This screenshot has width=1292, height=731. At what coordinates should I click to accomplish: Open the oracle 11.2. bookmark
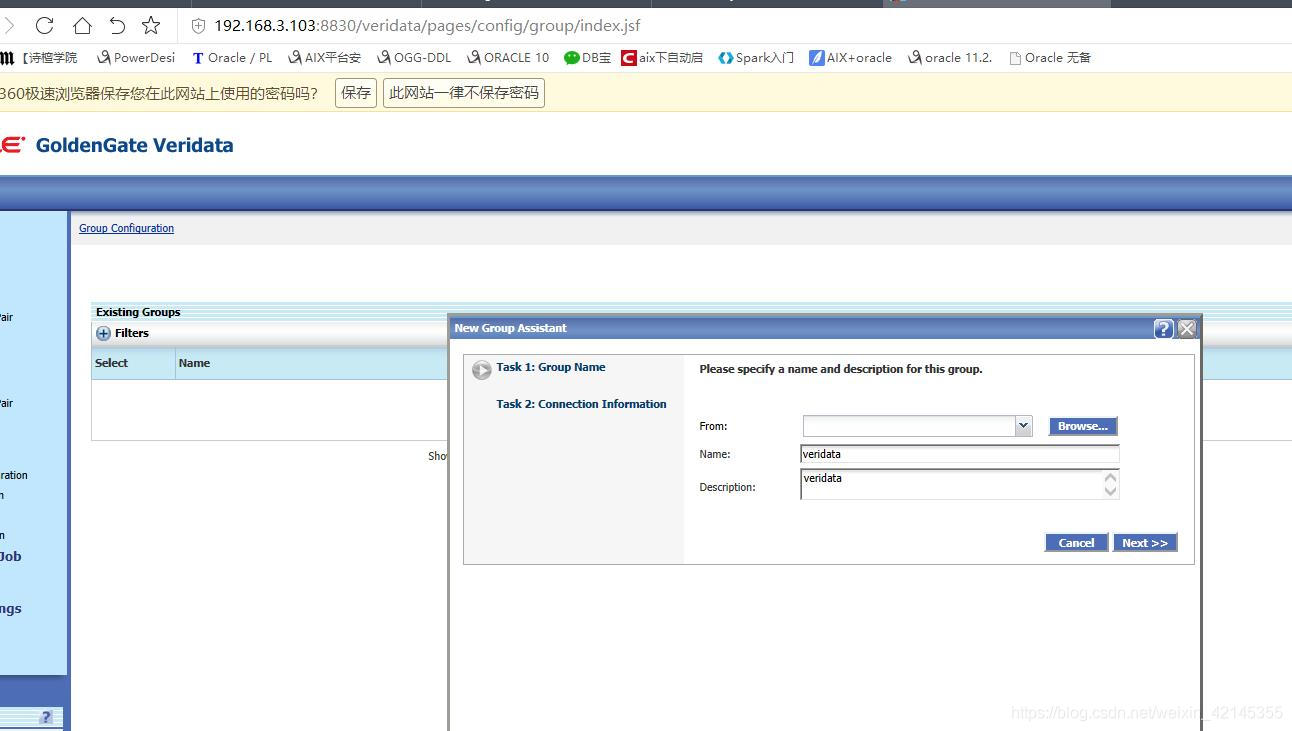click(x=950, y=58)
